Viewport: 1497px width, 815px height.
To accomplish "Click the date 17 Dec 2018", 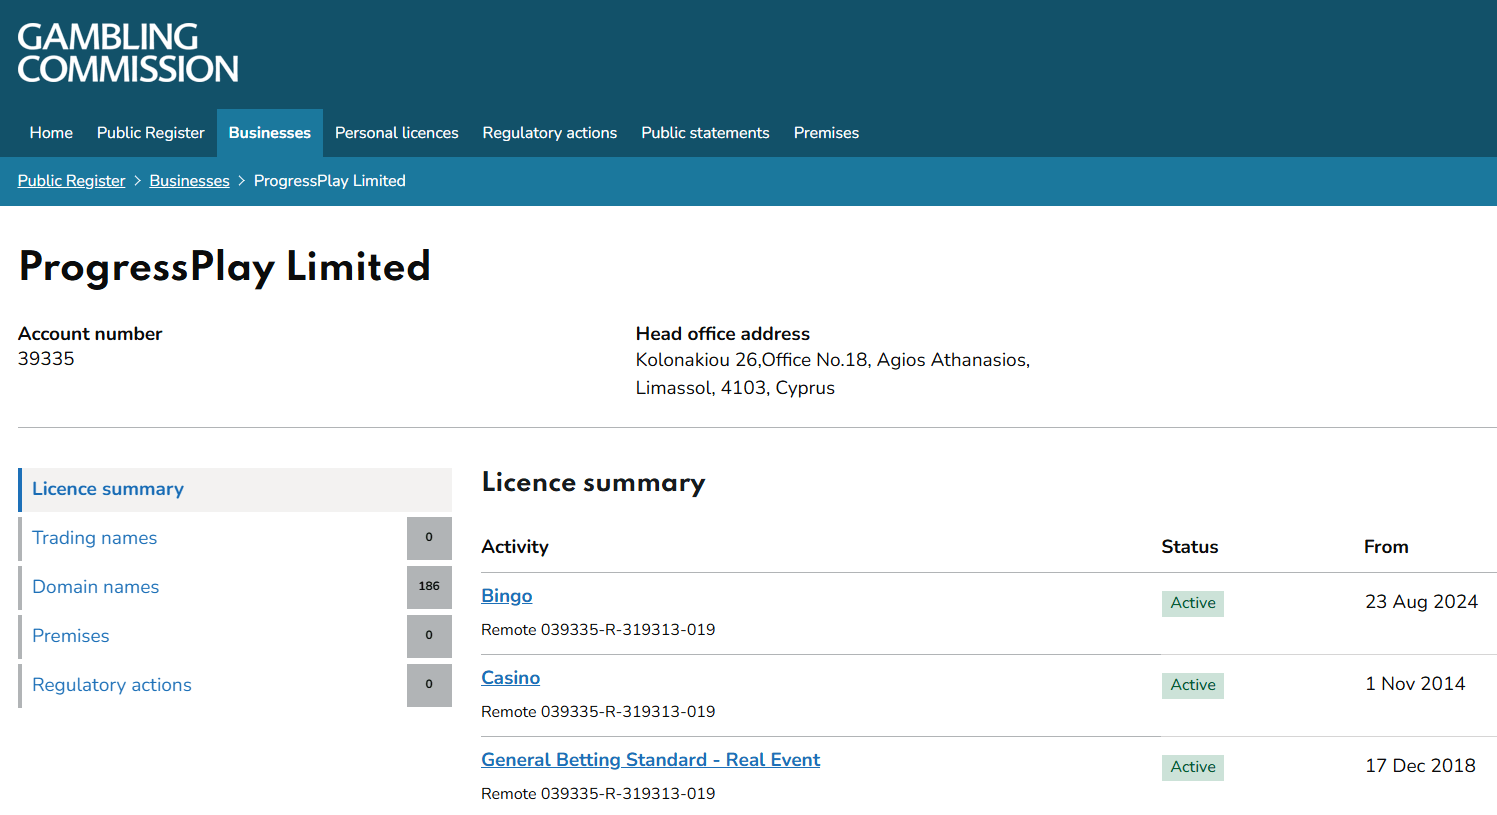I will click(x=1420, y=766).
